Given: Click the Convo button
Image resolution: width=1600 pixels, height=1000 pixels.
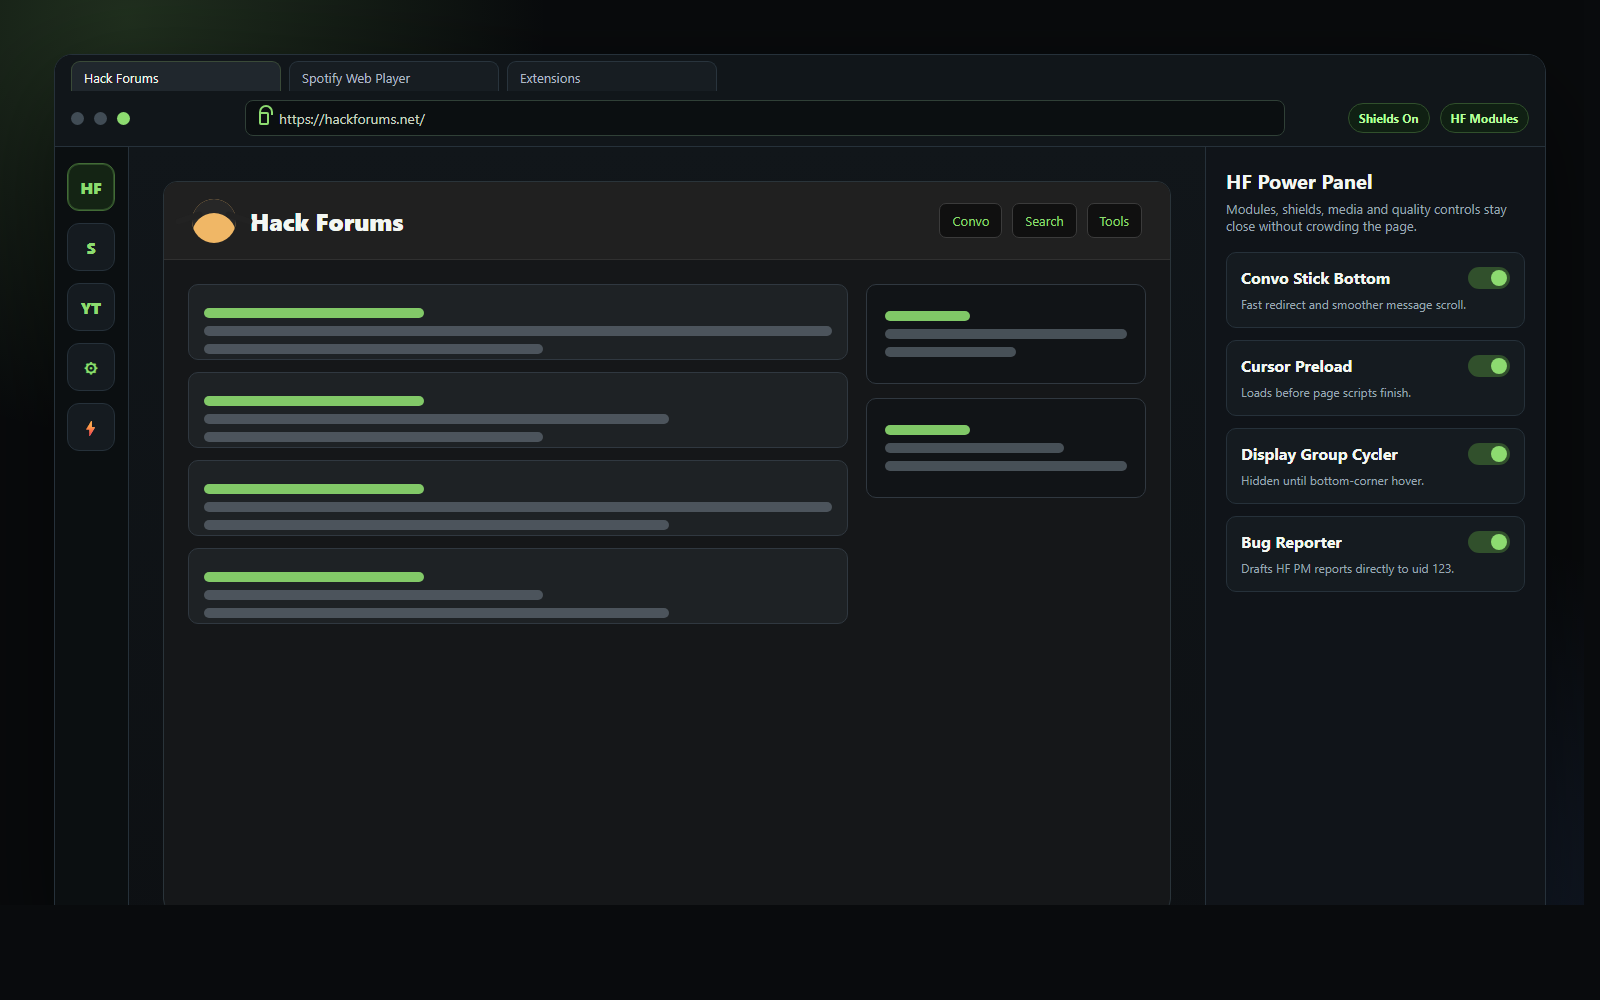Looking at the screenshot, I should tap(970, 221).
